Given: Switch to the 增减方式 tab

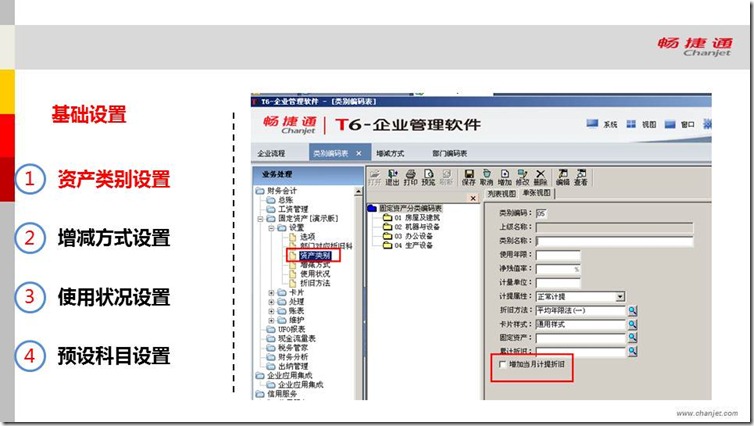Looking at the screenshot, I should point(390,153).
